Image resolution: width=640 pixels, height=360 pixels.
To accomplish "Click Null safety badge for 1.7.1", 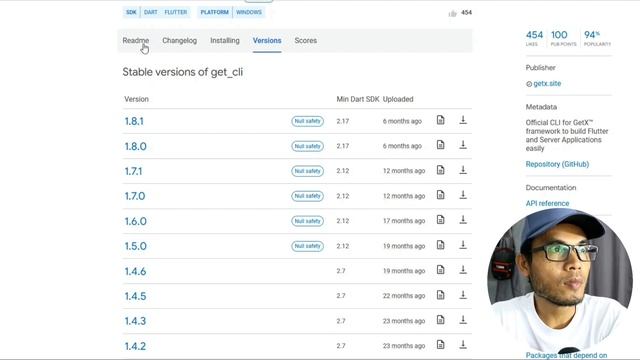I will point(307,171).
